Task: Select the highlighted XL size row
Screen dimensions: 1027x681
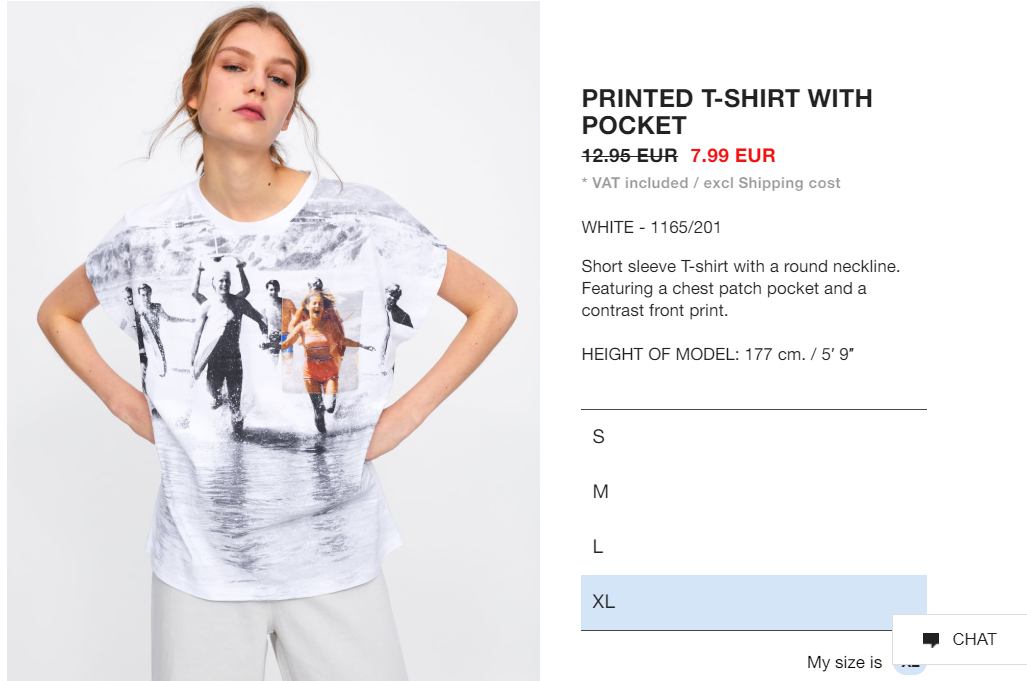Action: (754, 602)
